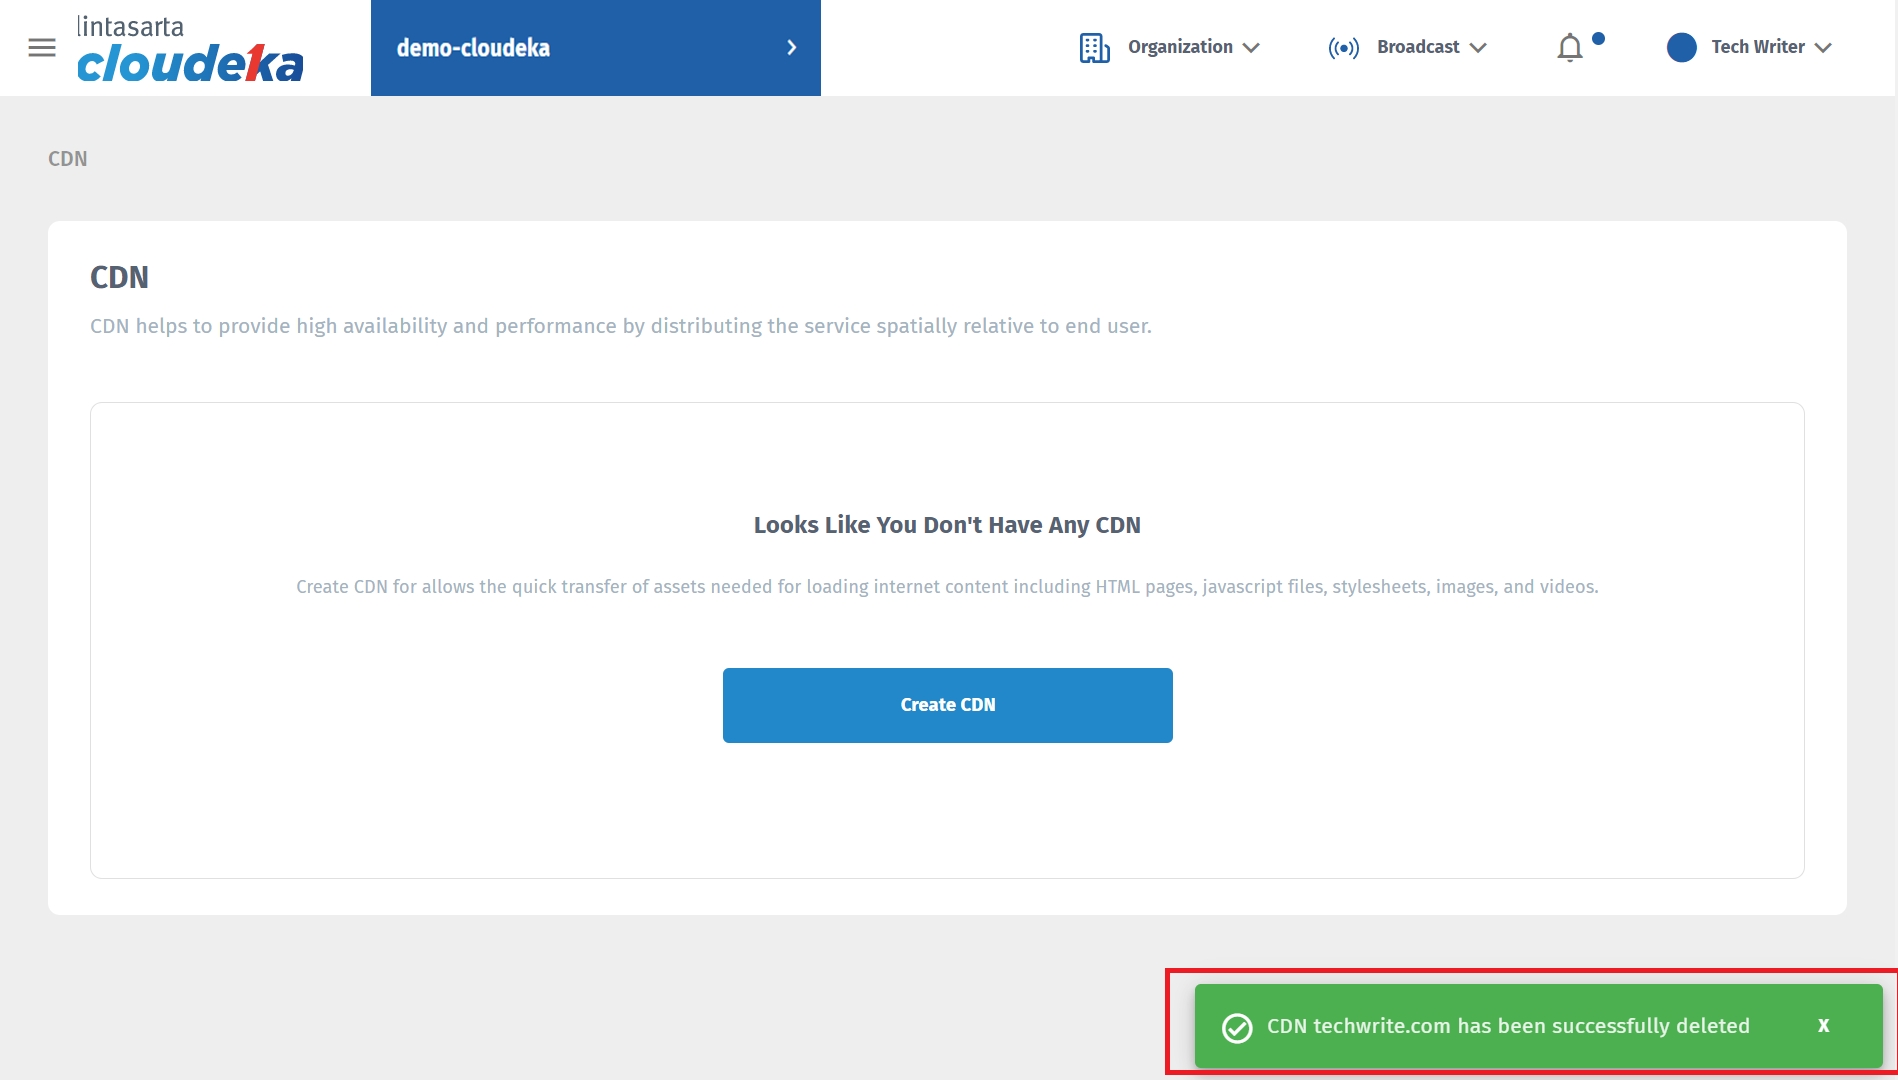Expand the Tech Writer account chevron
This screenshot has width=1898, height=1080.
click(1823, 48)
